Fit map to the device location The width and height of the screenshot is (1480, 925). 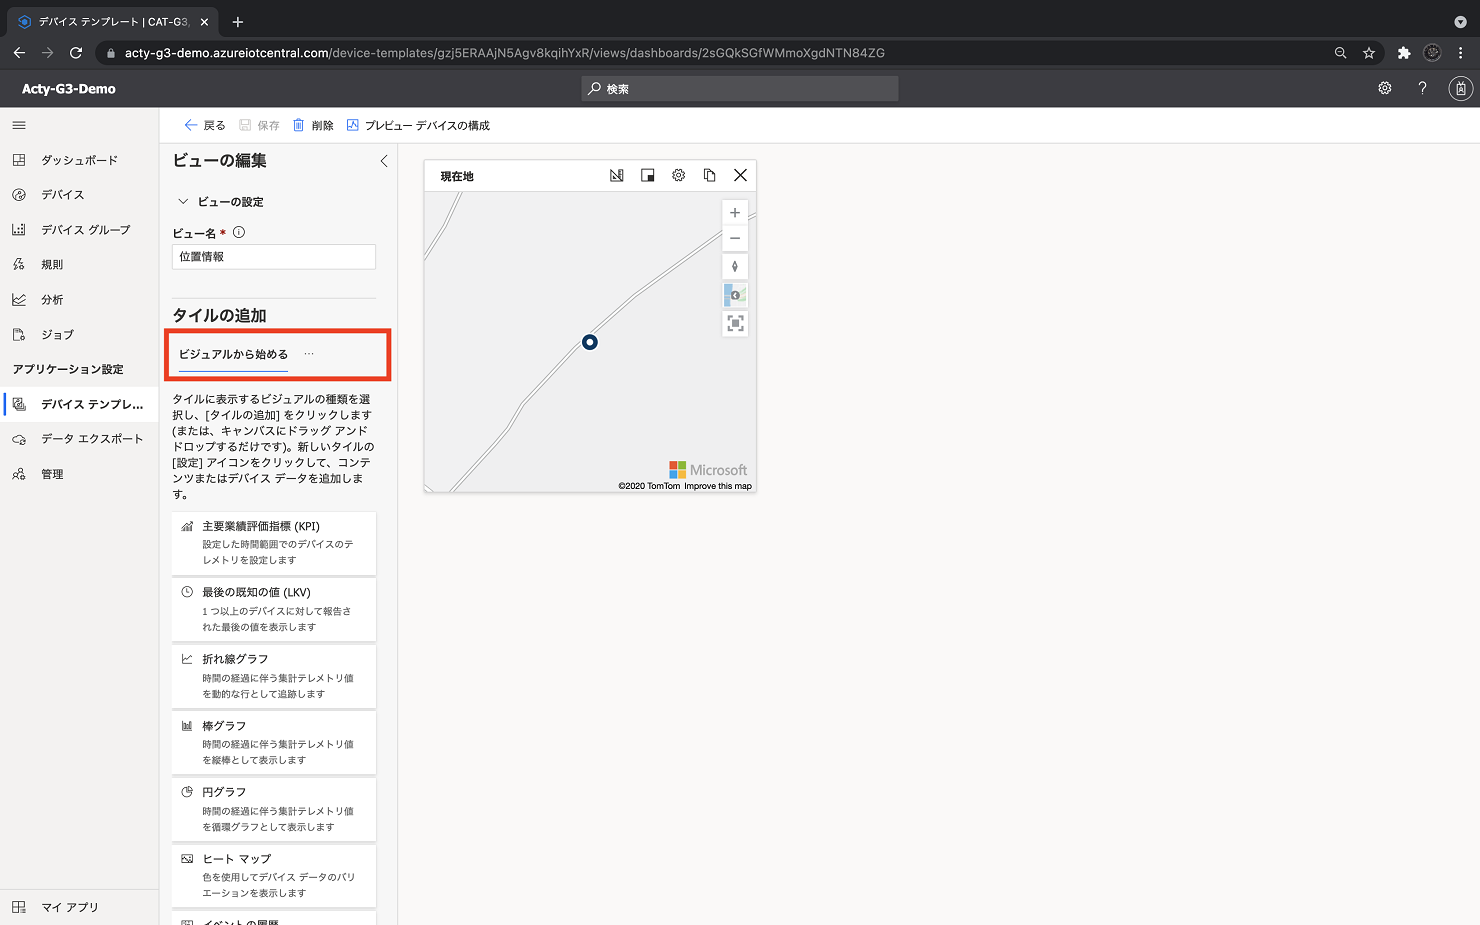735,323
